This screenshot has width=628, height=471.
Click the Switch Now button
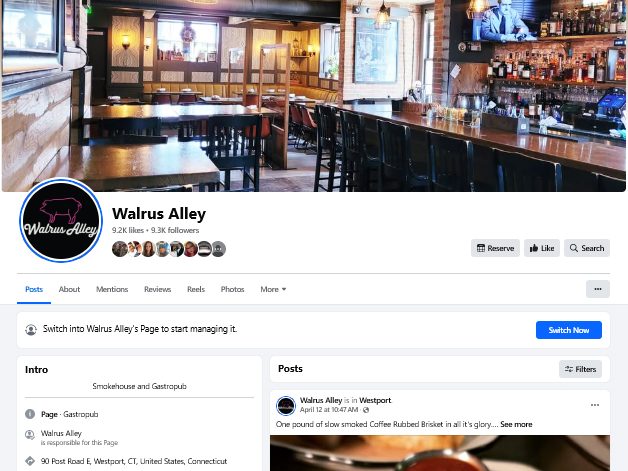coord(569,330)
